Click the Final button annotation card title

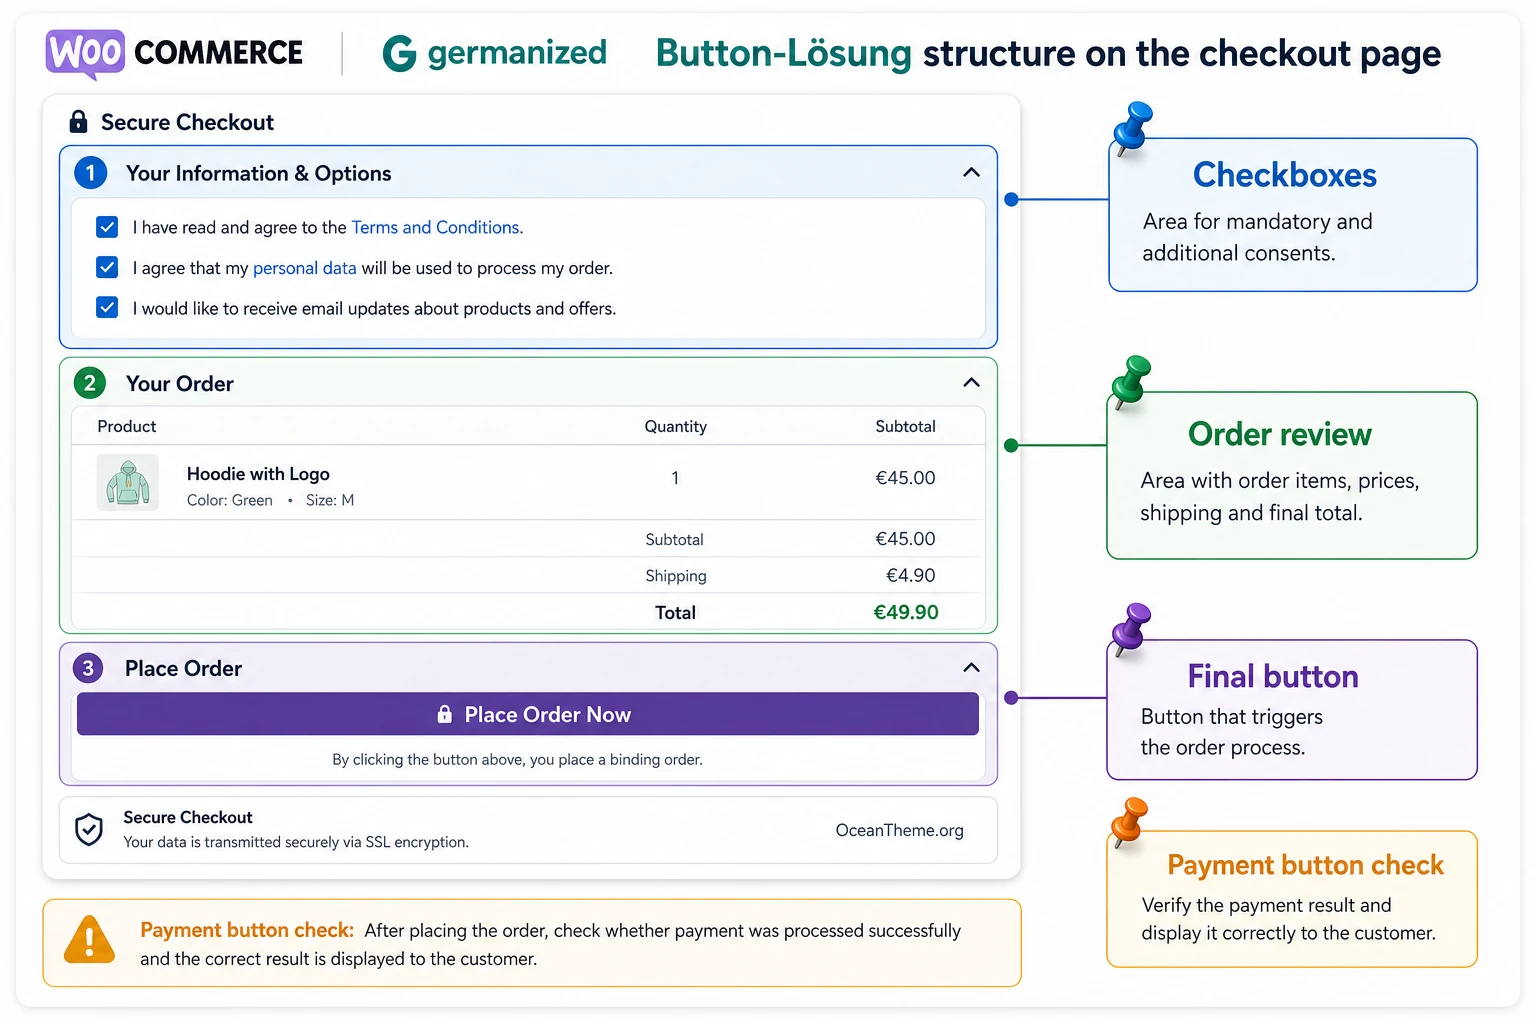1273,676
